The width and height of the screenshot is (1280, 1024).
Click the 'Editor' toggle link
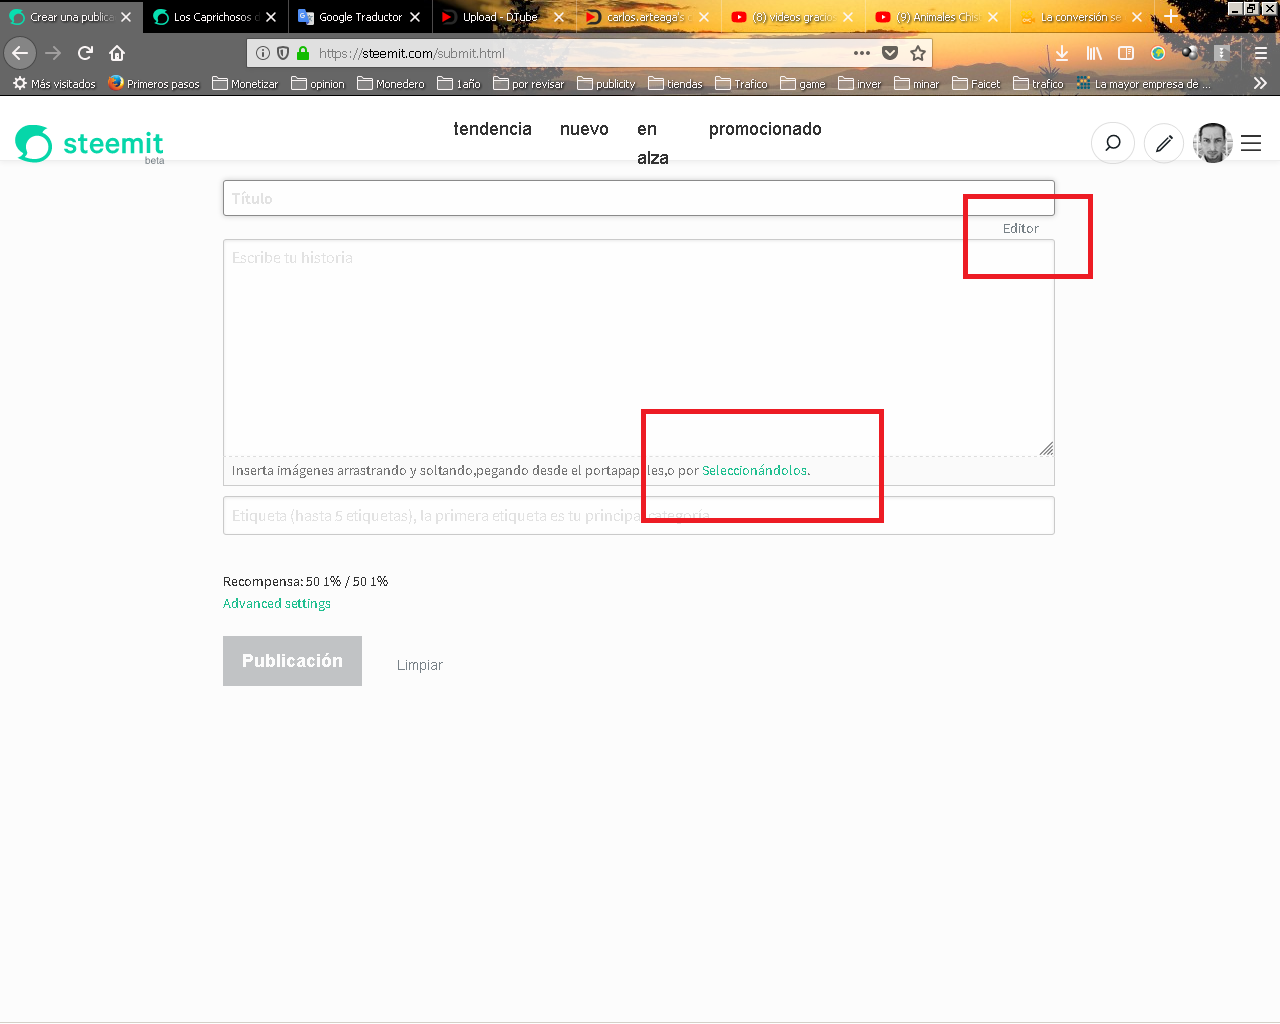(x=1020, y=228)
